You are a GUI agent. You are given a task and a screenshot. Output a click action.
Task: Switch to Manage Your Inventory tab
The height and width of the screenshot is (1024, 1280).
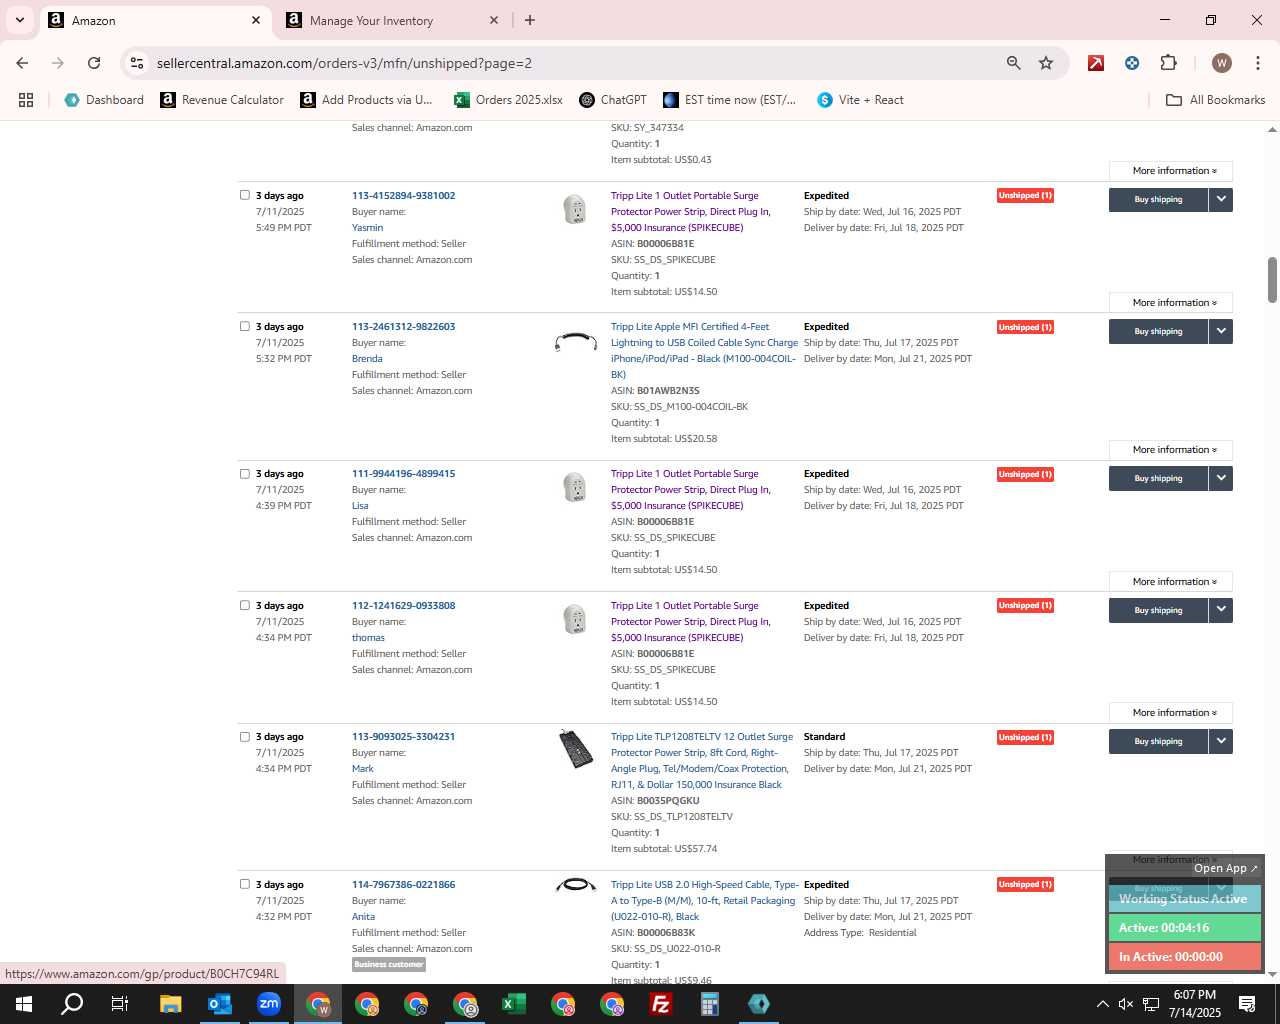click(390, 20)
